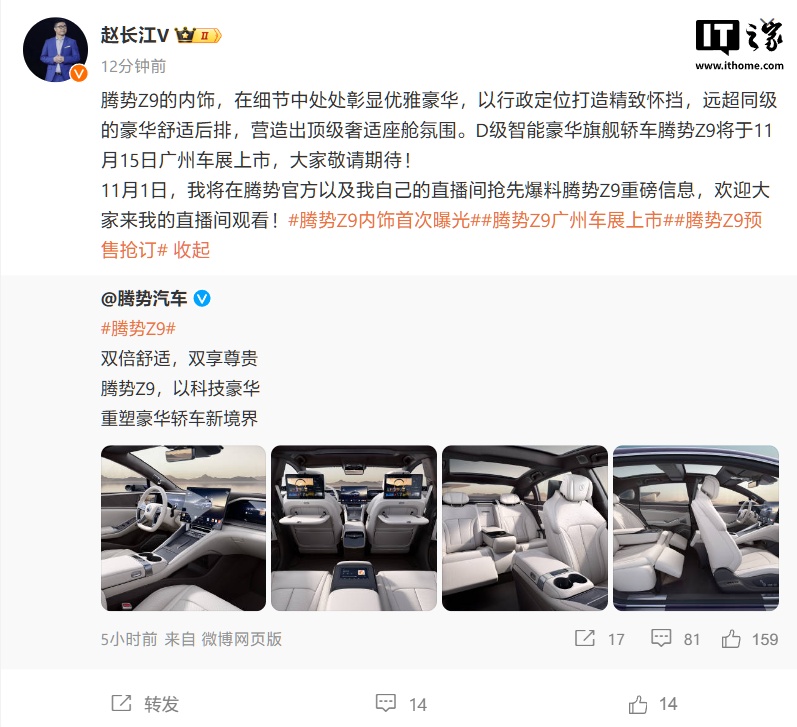
Task: Click the 微博网页版 source link
Action: (241, 639)
